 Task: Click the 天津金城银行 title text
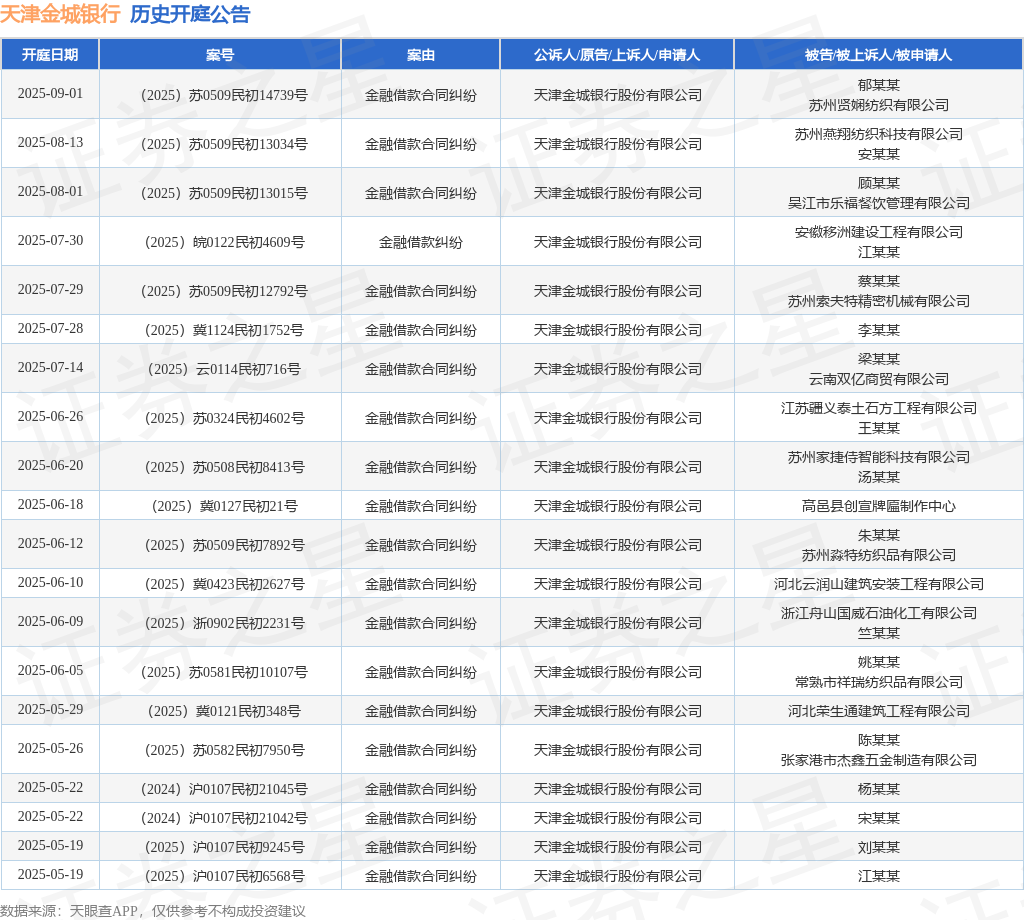60,14
